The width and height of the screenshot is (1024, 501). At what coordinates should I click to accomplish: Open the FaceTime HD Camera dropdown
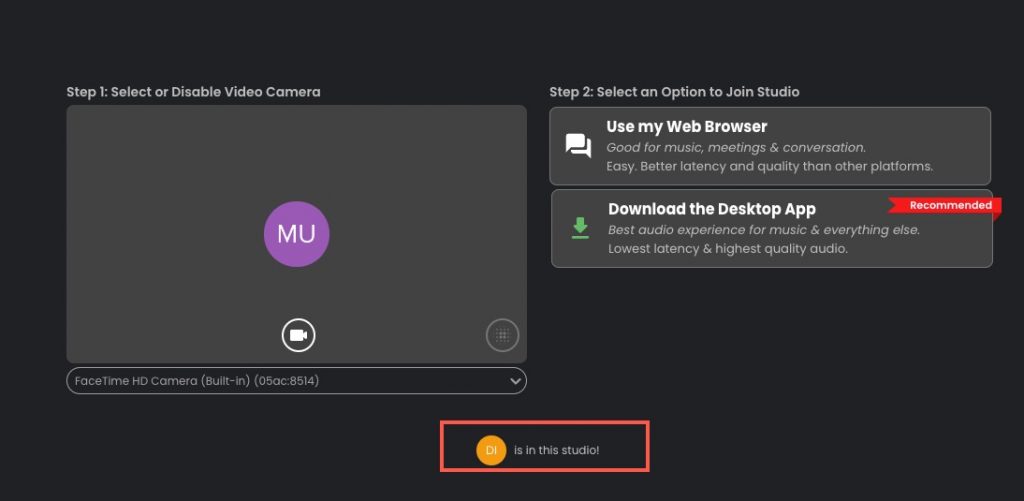click(x=296, y=381)
